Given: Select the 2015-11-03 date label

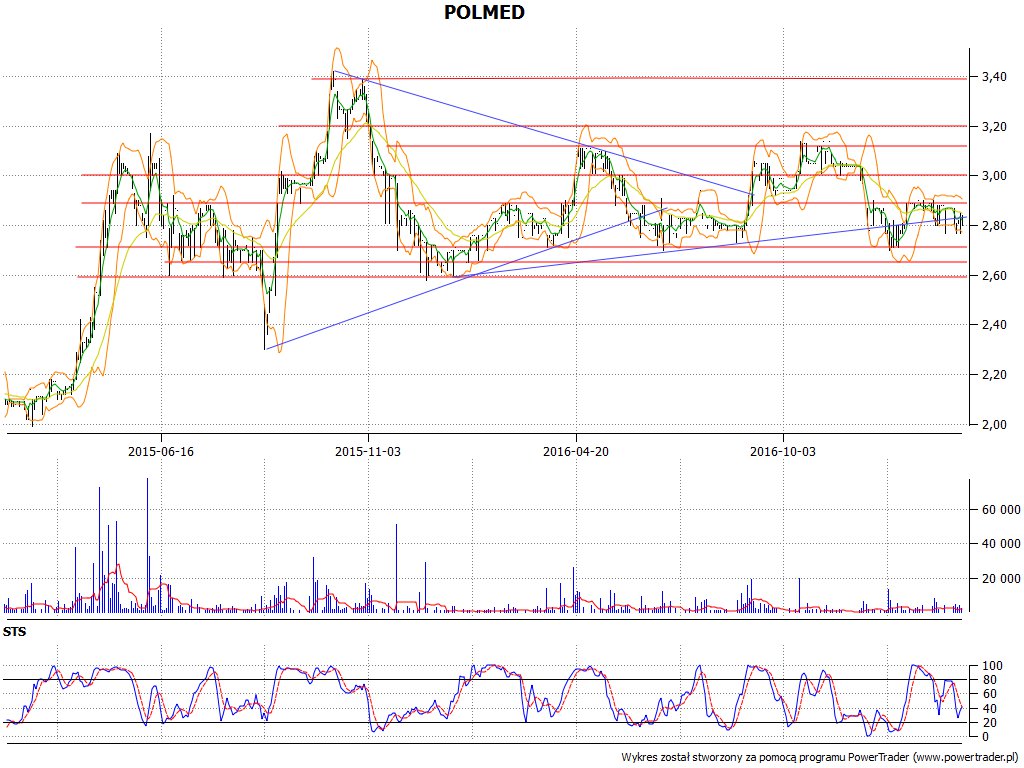Looking at the screenshot, I should click(368, 451).
